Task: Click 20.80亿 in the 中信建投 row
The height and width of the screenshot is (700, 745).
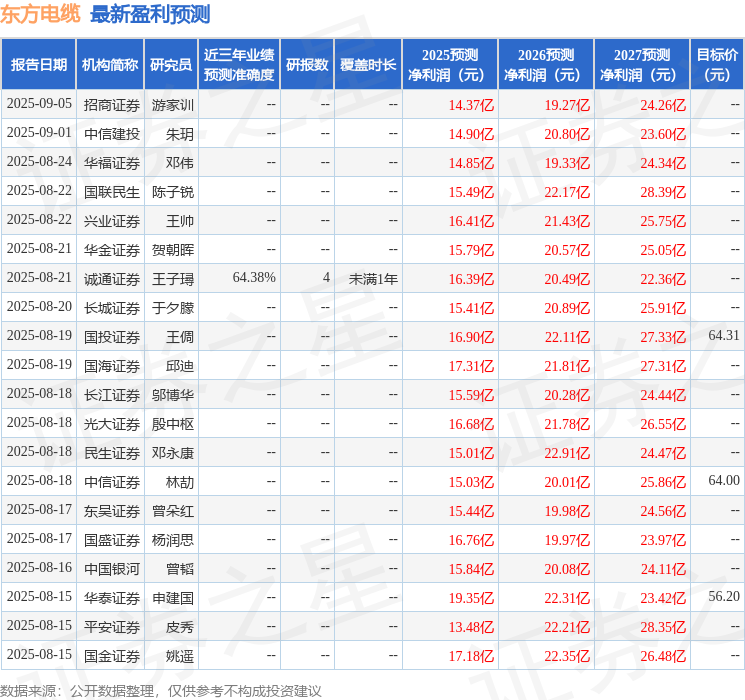Action: tap(567, 134)
